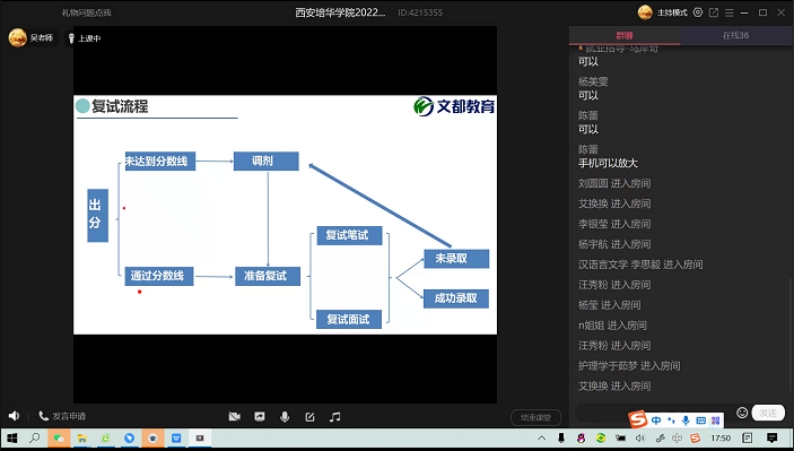794x451 pixels.
Task: Click the music note icon
Action: click(x=335, y=416)
